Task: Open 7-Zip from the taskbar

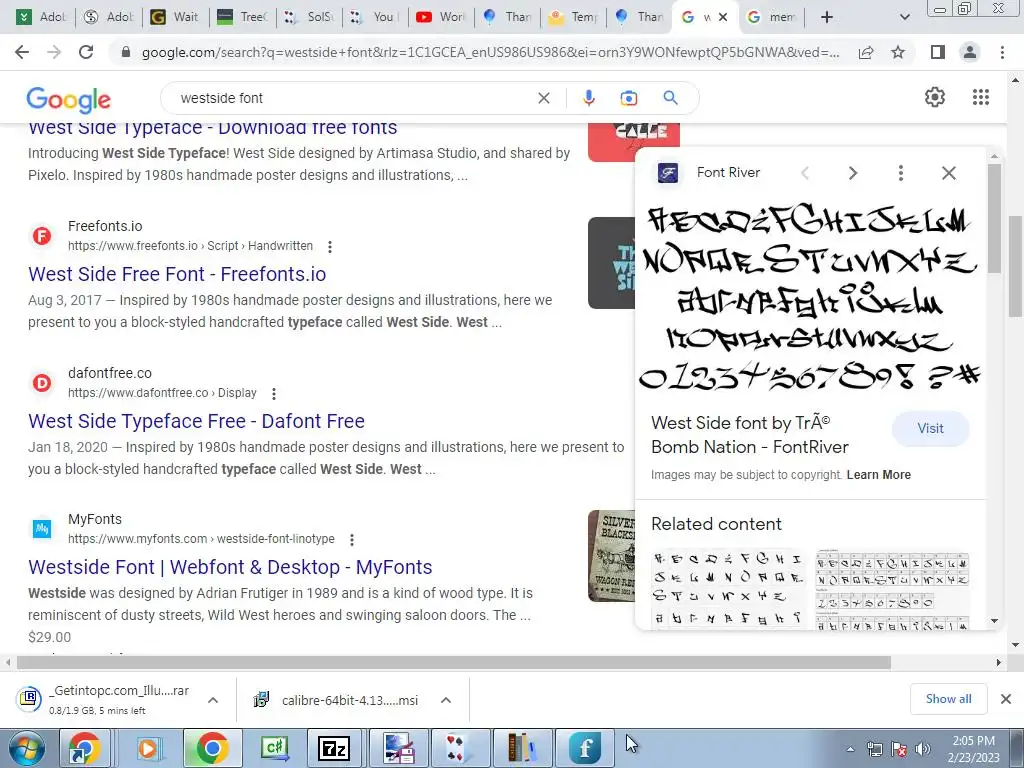Action: pyautogui.click(x=333, y=748)
